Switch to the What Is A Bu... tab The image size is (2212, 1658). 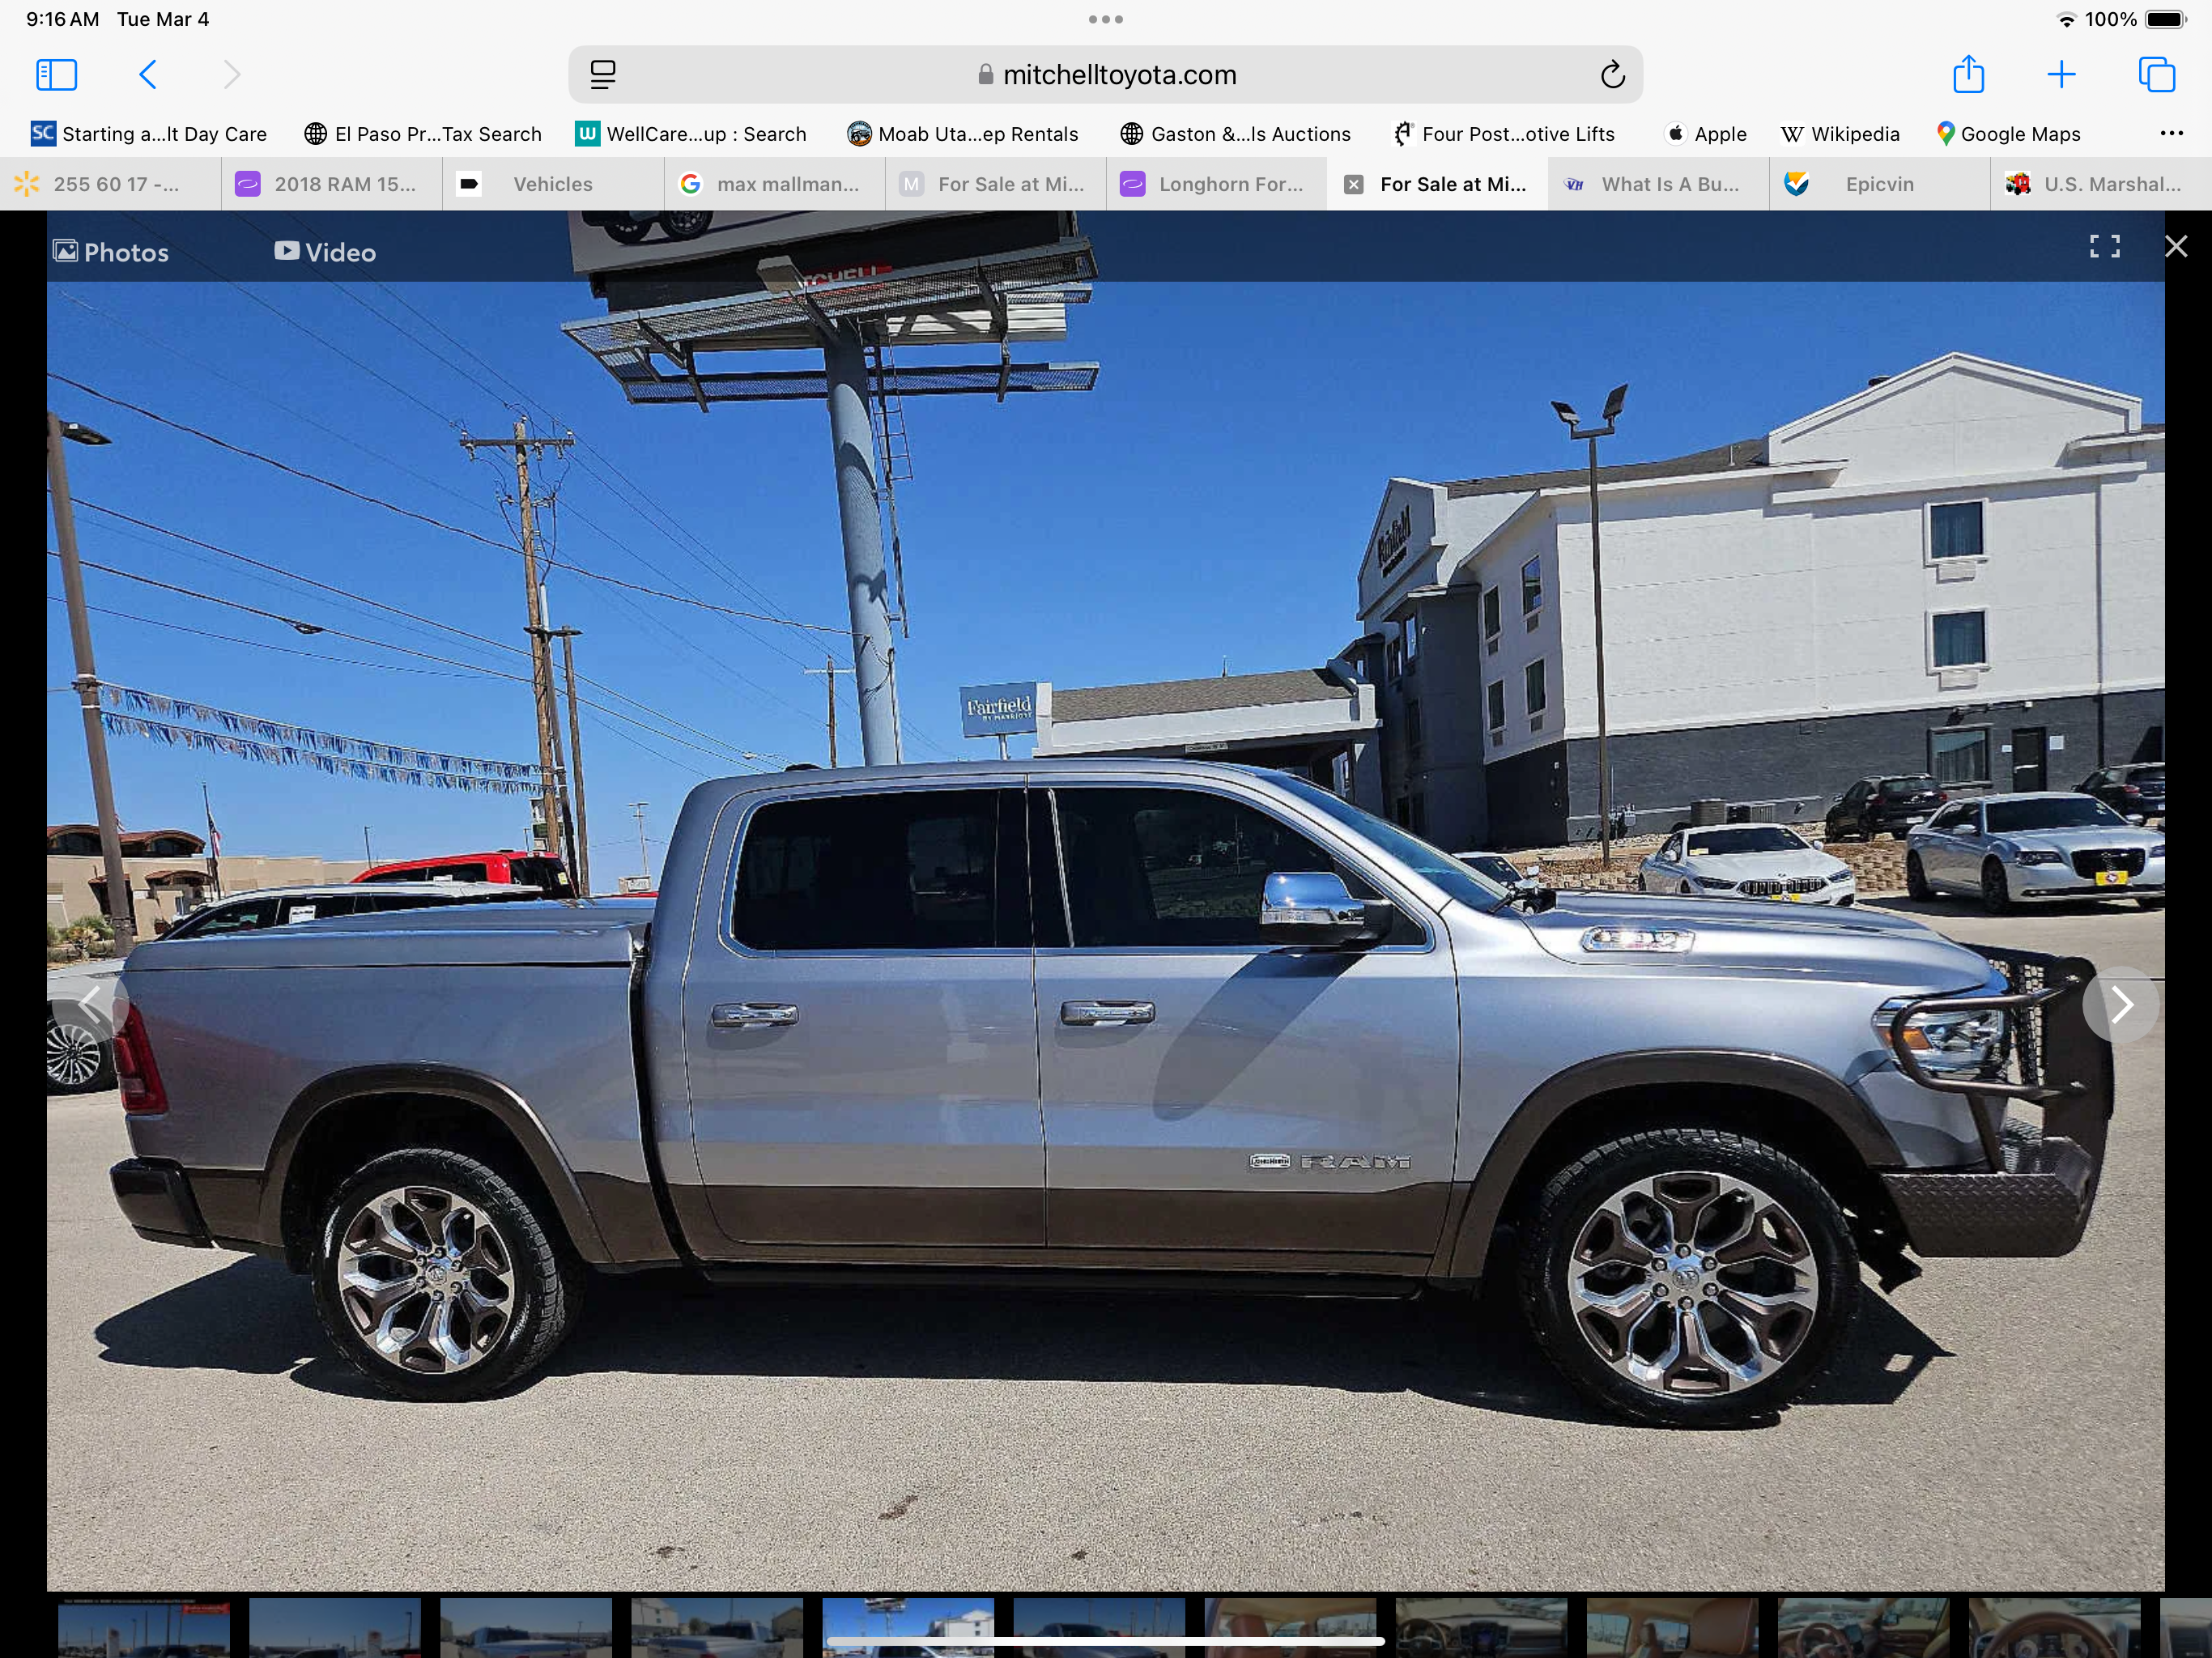pos(1659,184)
